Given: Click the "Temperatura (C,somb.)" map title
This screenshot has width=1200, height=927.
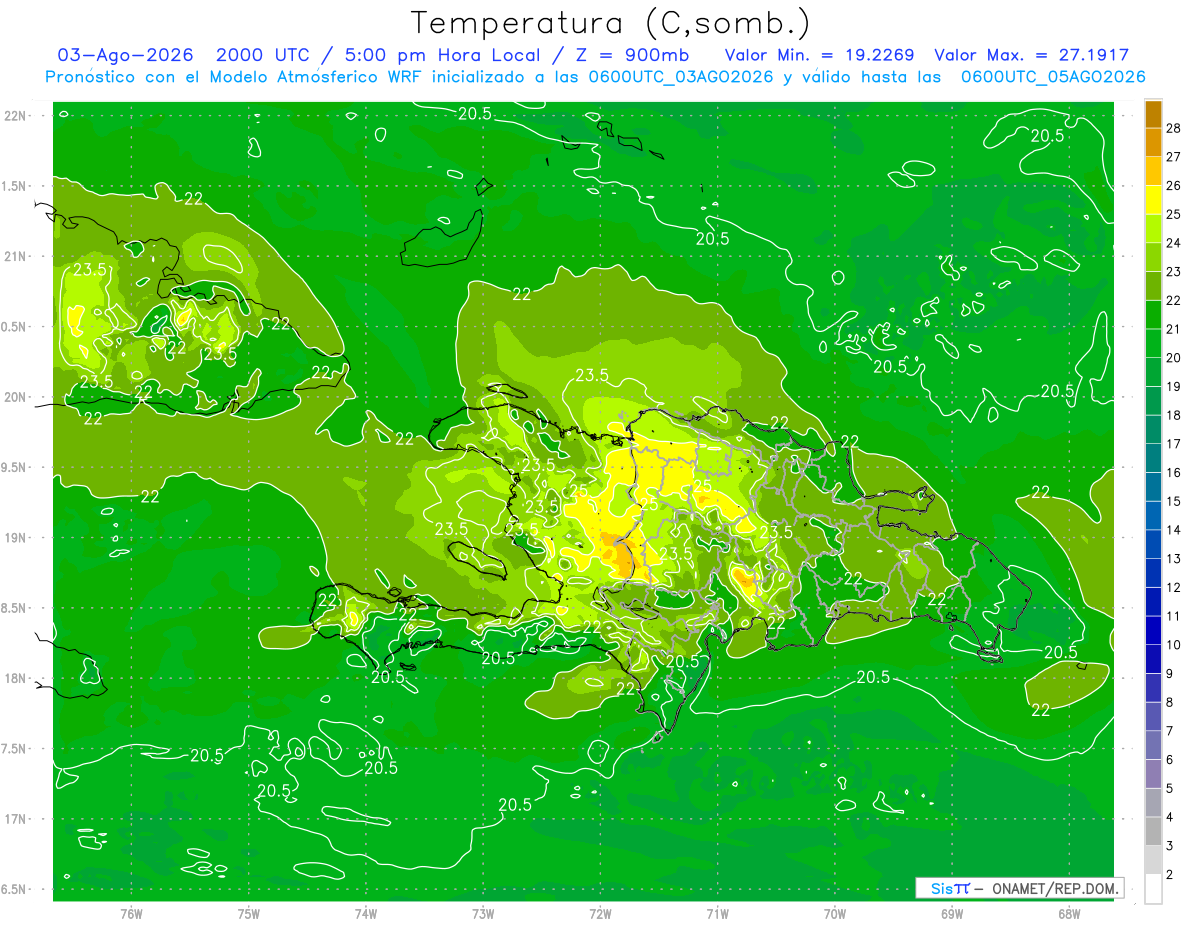Looking at the screenshot, I should [x=611, y=23].
